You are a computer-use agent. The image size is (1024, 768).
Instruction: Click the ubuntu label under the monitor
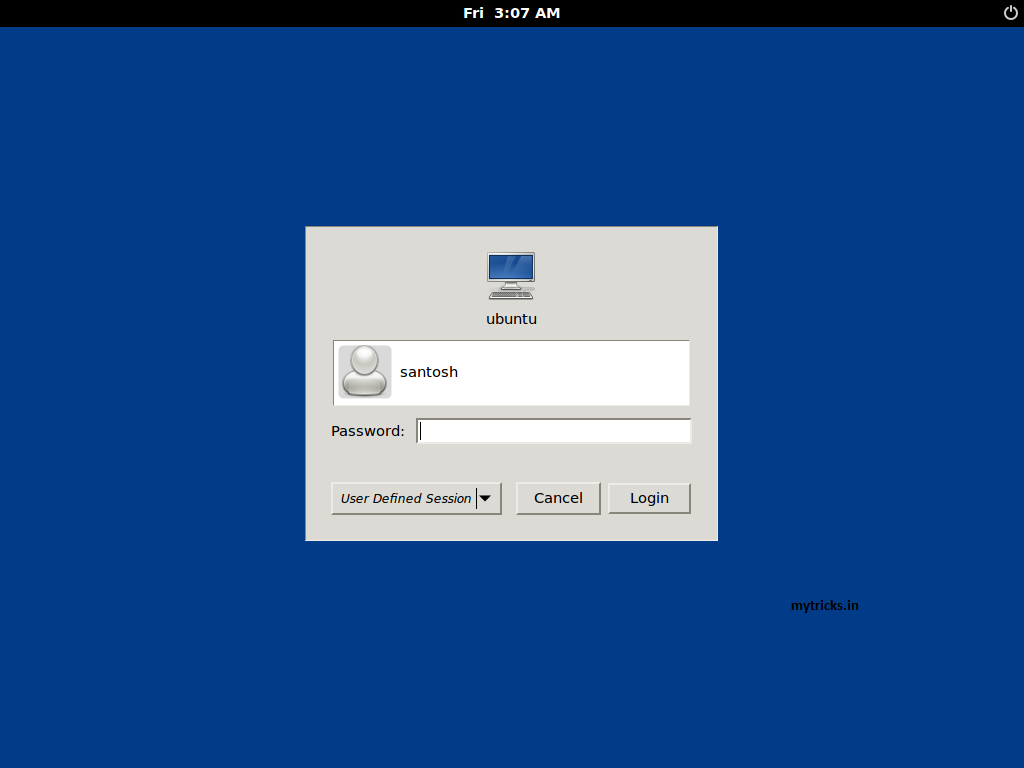[x=511, y=318]
